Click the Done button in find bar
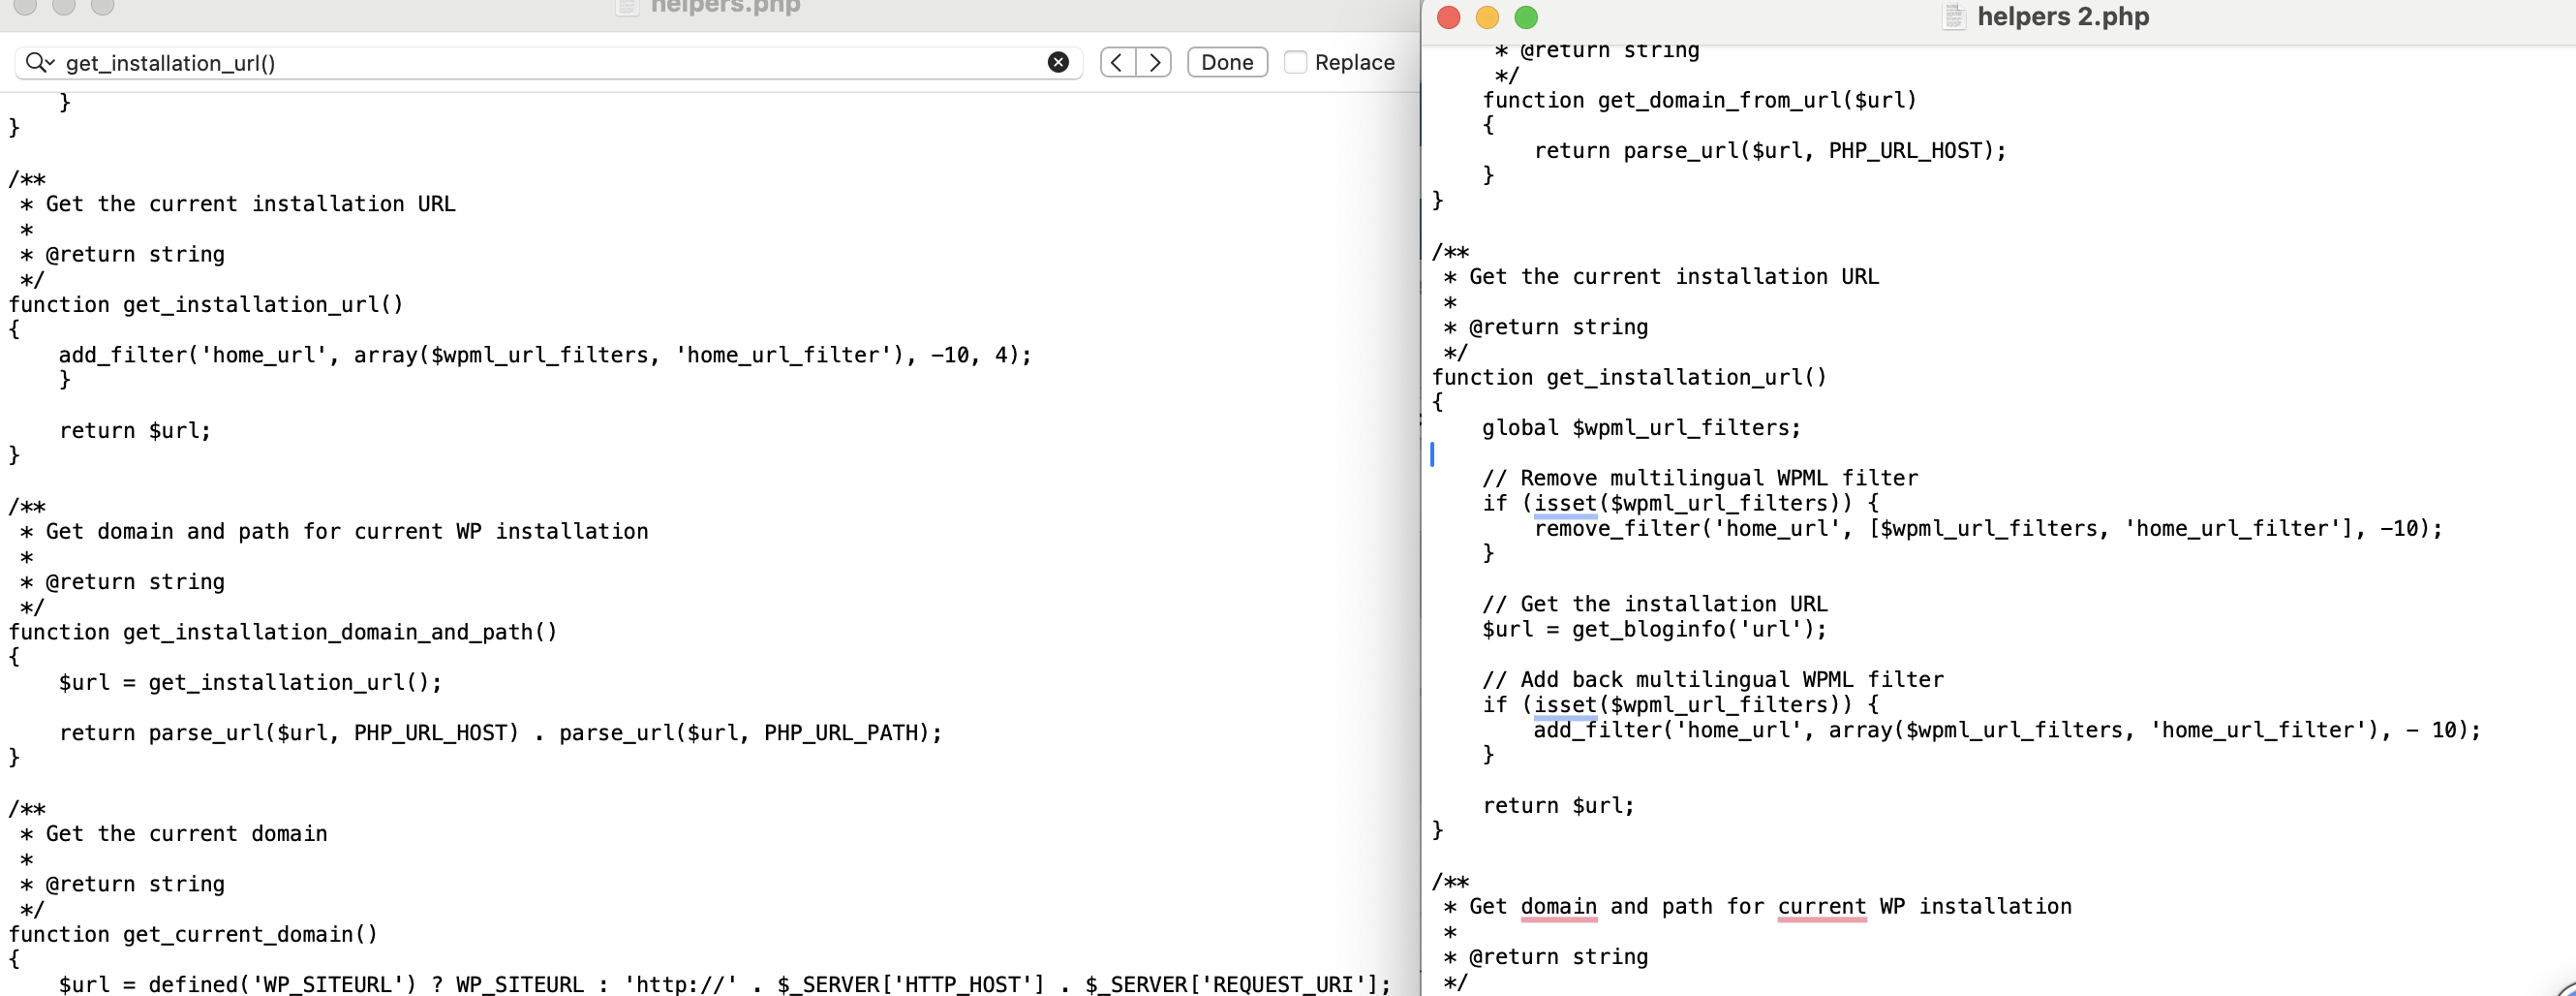The height and width of the screenshot is (996, 2576). (x=1227, y=63)
